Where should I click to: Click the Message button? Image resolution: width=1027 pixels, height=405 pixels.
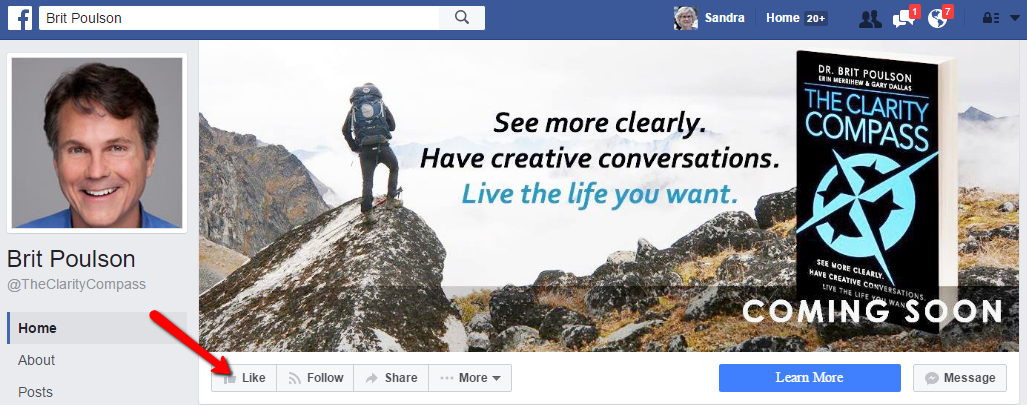(x=960, y=378)
